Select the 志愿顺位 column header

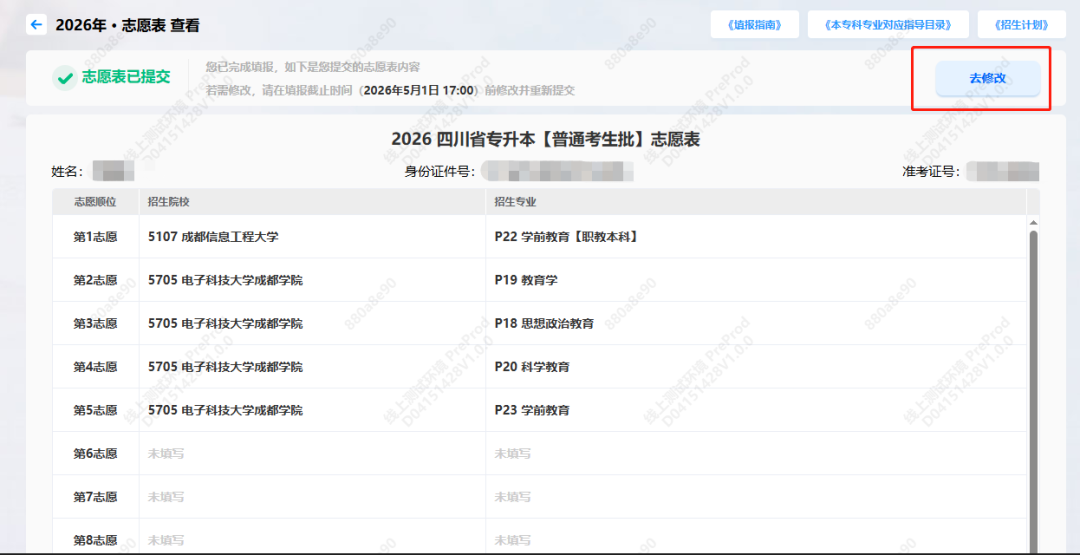coord(95,202)
